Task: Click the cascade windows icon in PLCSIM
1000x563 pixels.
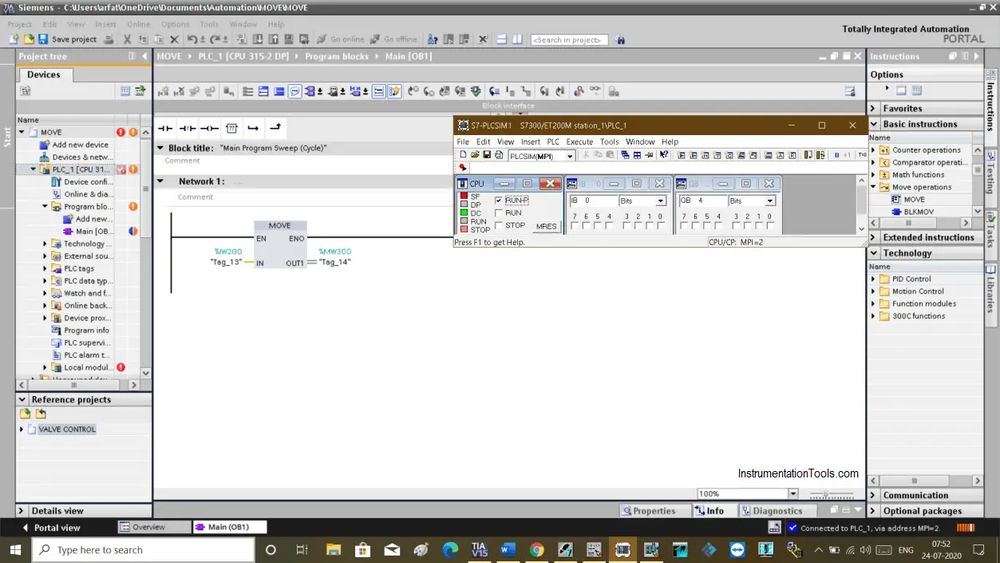Action: [x=626, y=155]
